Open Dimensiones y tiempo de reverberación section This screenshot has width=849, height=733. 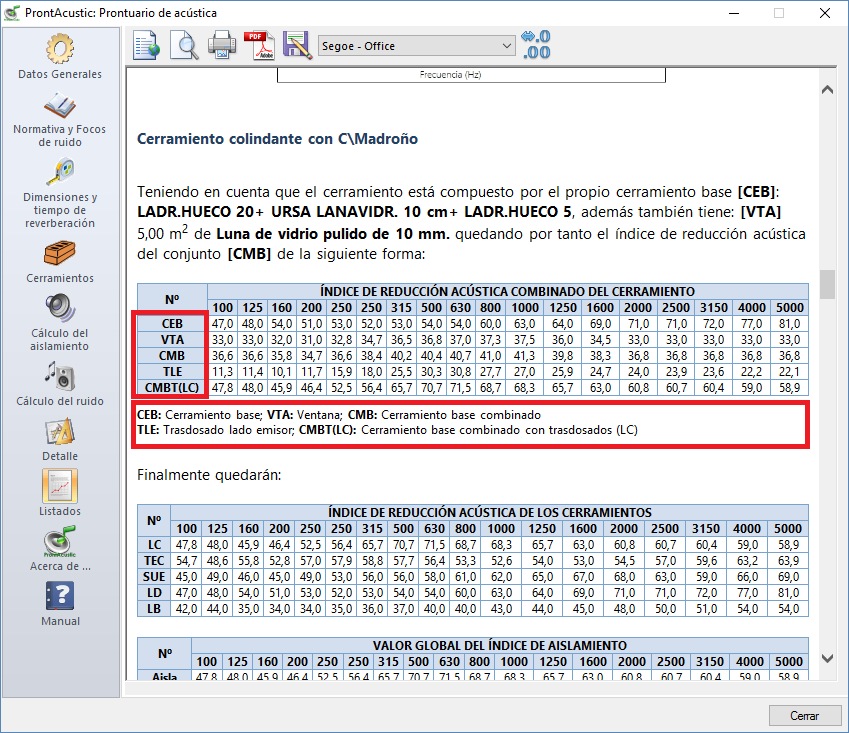click(60, 193)
